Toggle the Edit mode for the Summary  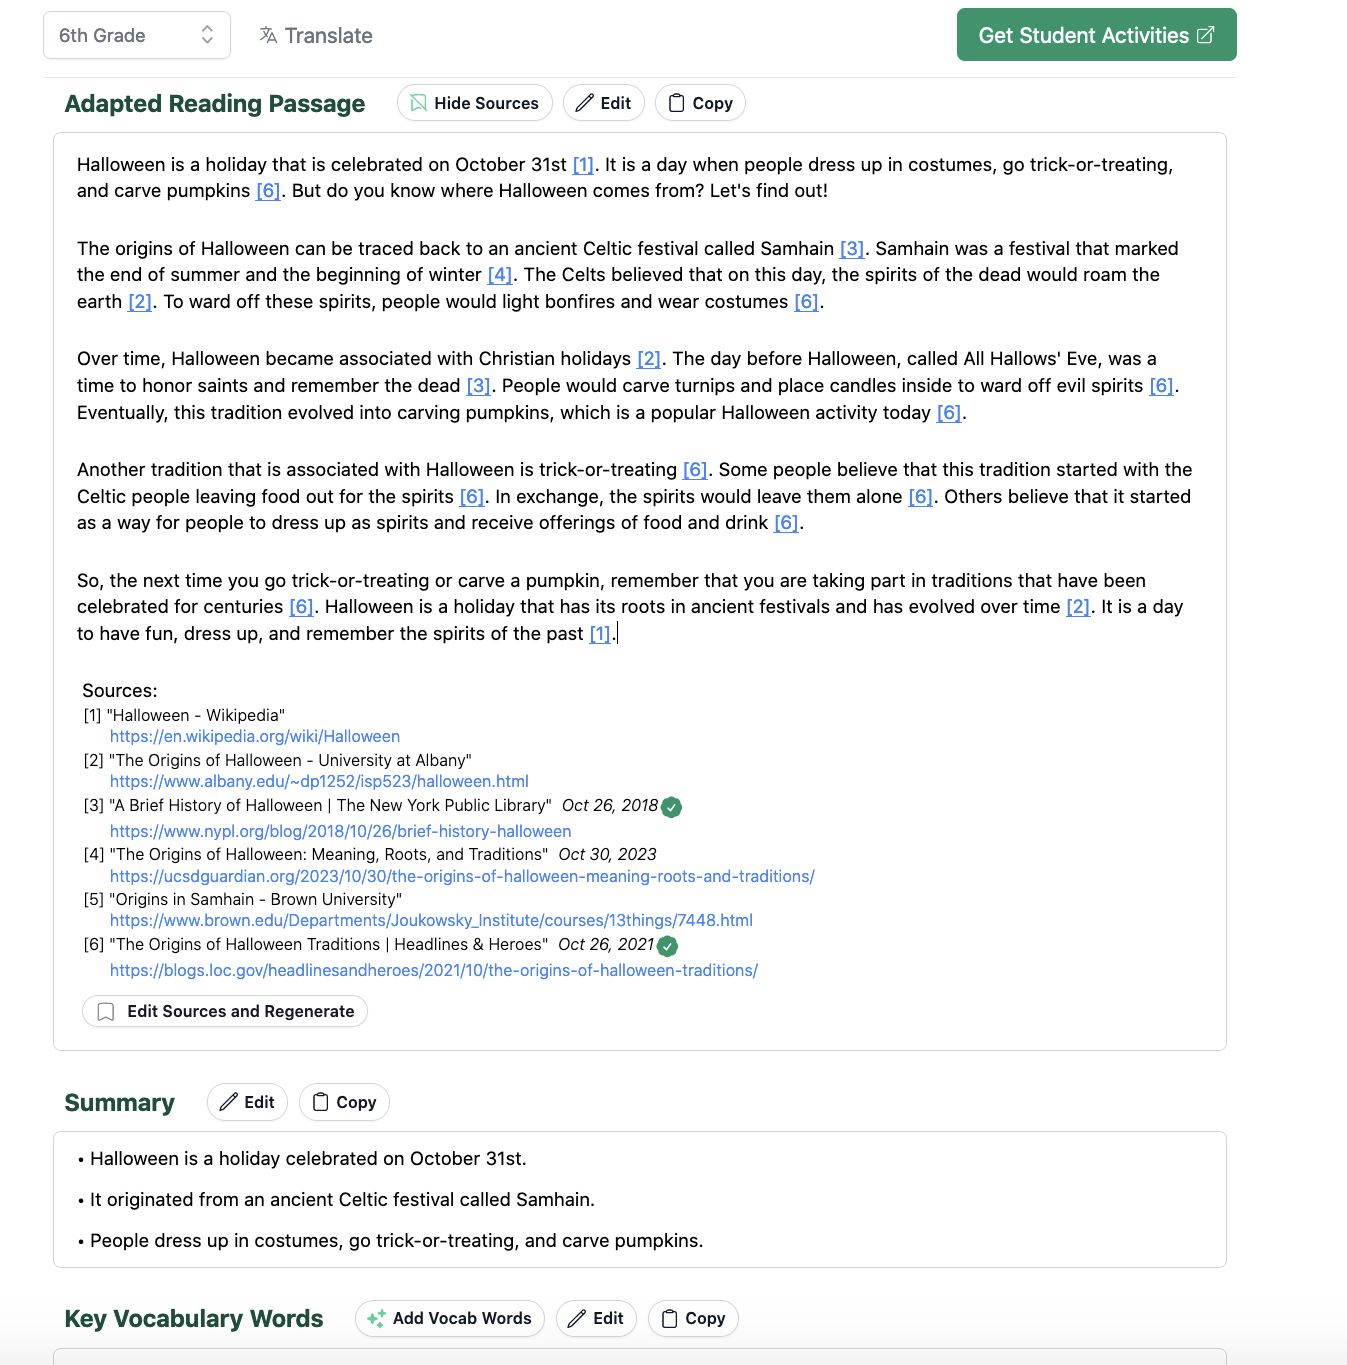coord(247,1102)
